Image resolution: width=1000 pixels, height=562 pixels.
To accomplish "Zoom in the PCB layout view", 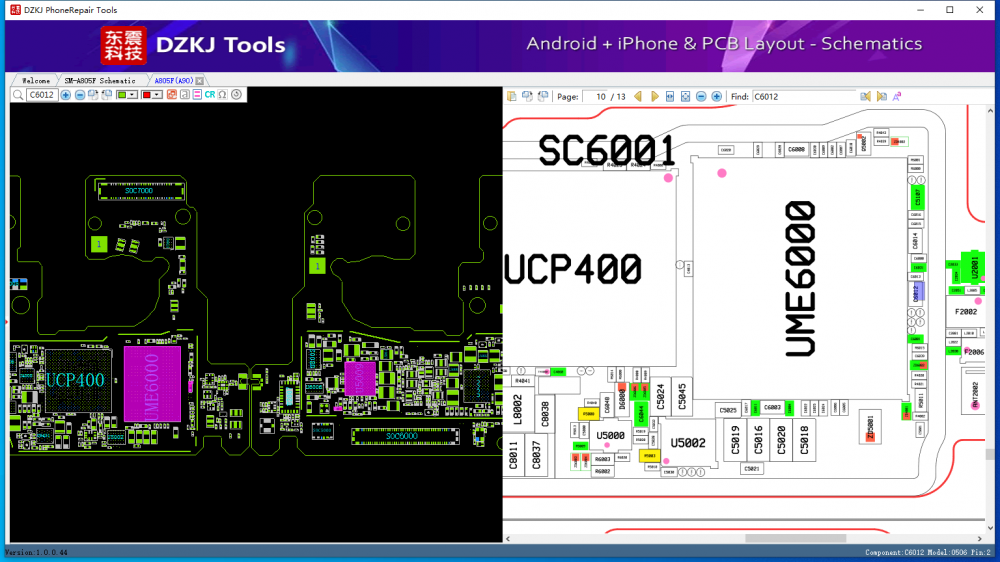I will coord(66,95).
